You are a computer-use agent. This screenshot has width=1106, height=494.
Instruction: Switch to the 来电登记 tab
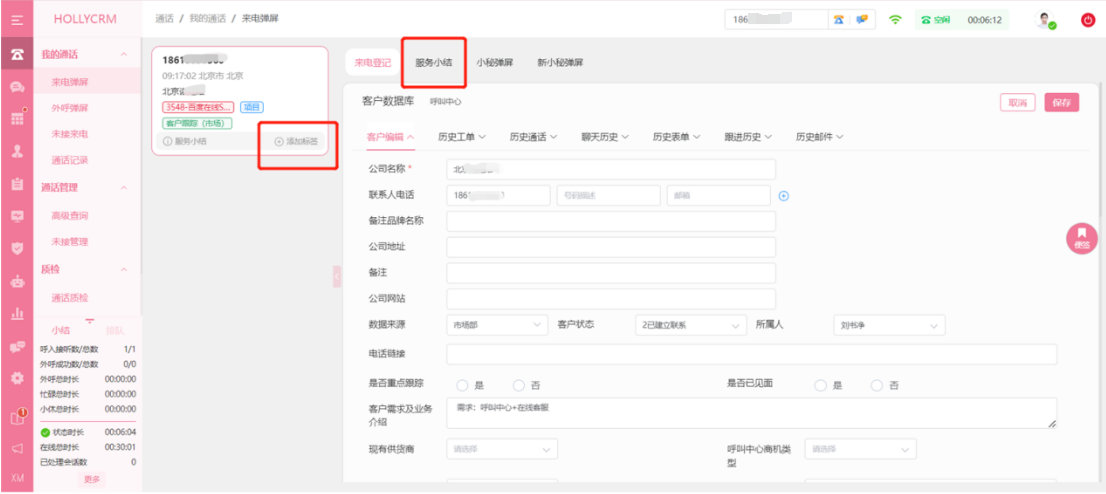pos(372,62)
